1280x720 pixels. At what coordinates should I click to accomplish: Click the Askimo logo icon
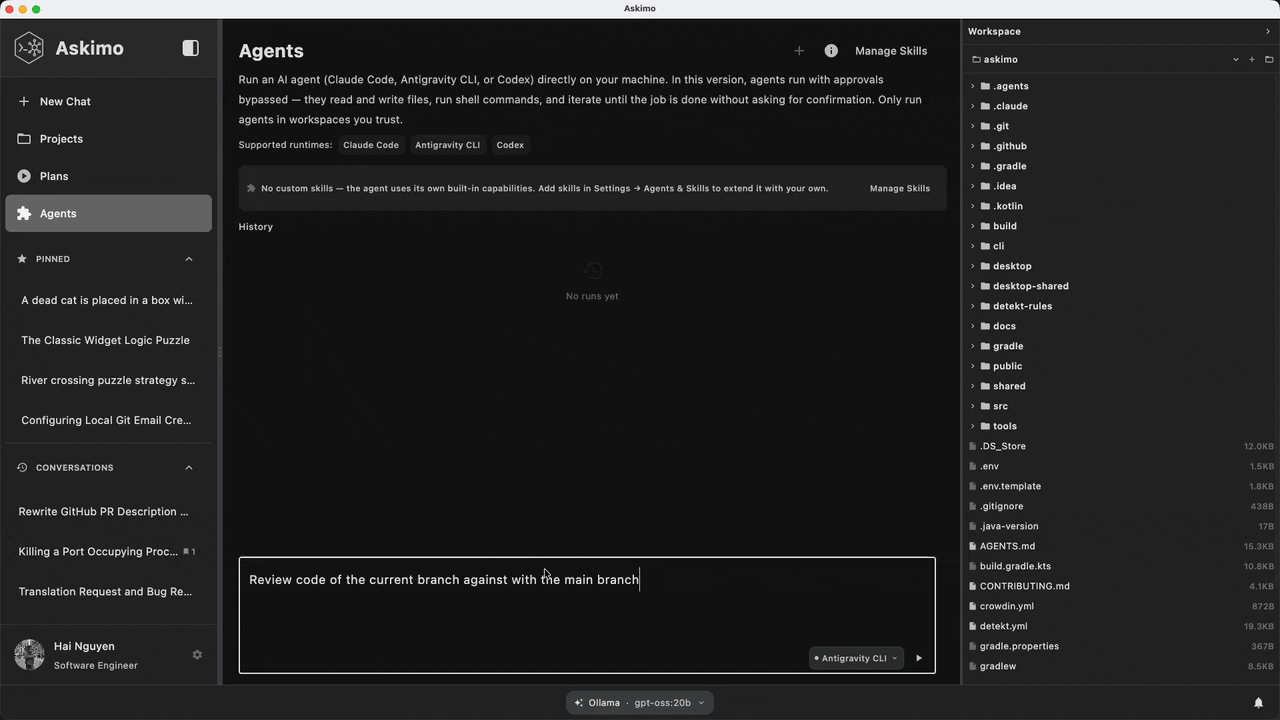point(29,48)
